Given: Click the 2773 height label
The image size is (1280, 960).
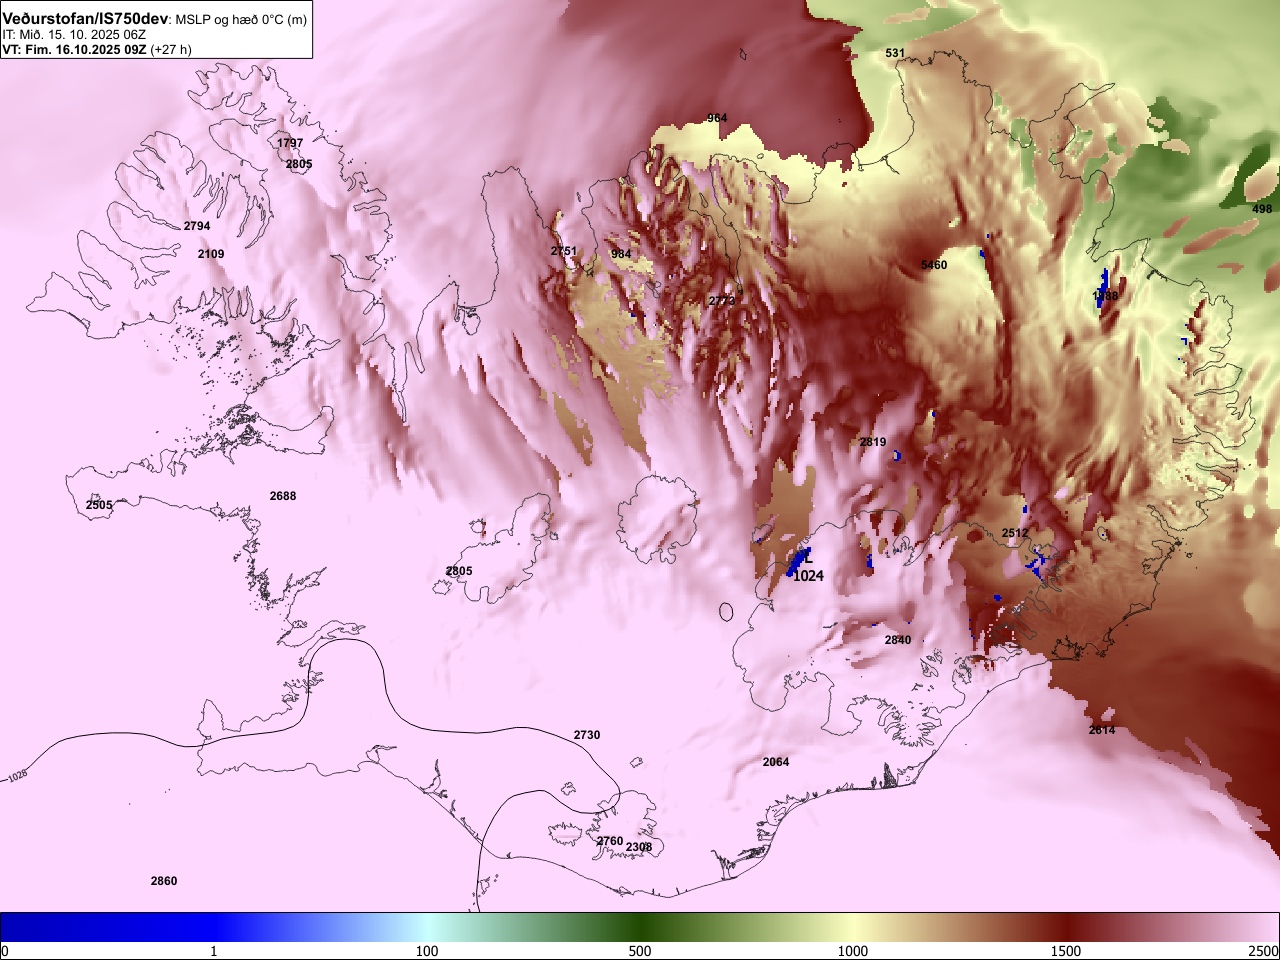Looking at the screenshot, I should point(721,300).
